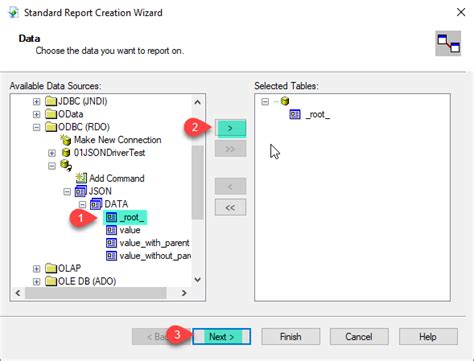Click the JDBC (JNDI) folder icon

pos(51,101)
